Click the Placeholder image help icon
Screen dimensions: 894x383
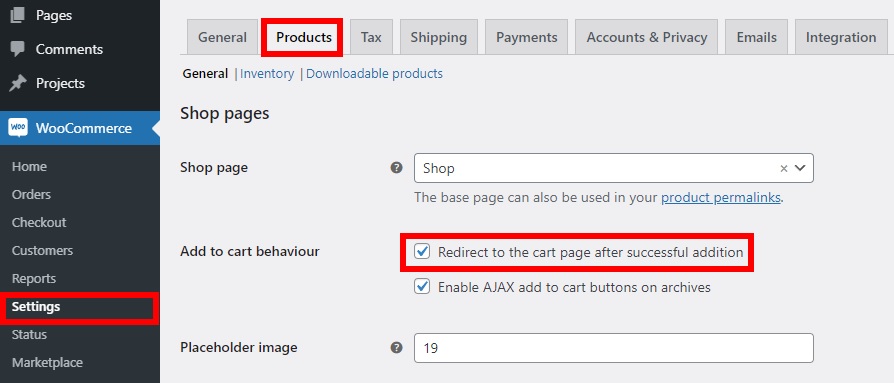pyautogui.click(x=396, y=348)
